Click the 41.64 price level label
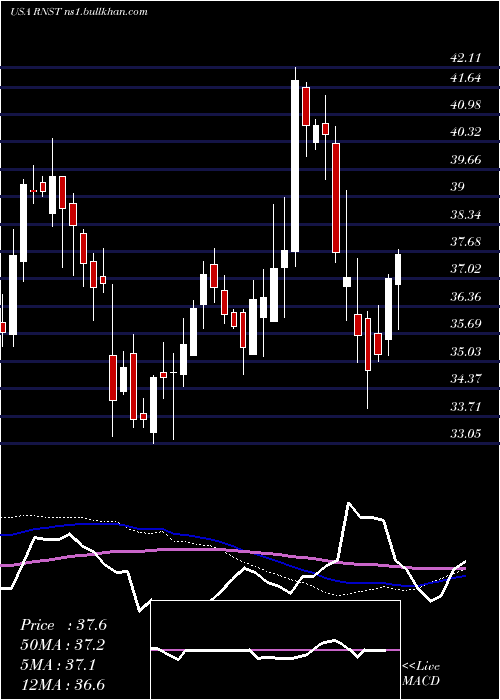 pos(466,78)
